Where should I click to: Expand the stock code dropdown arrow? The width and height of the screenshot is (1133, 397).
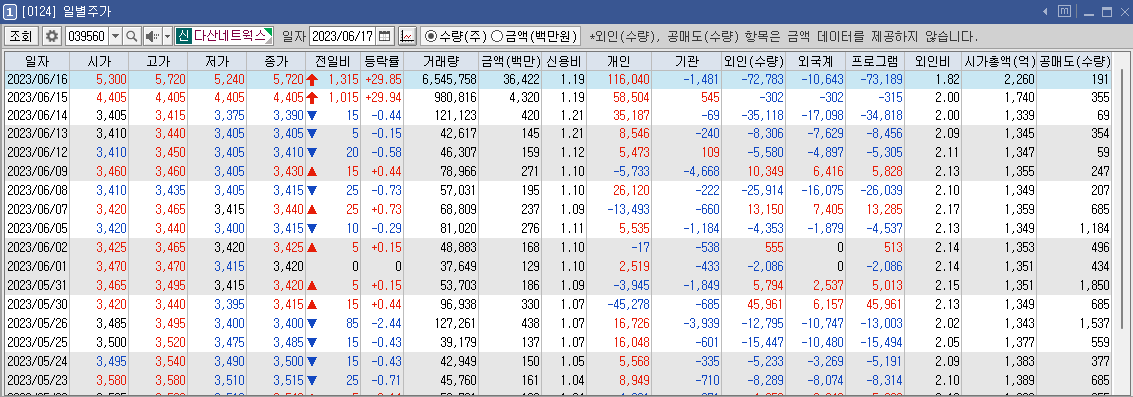116,35
